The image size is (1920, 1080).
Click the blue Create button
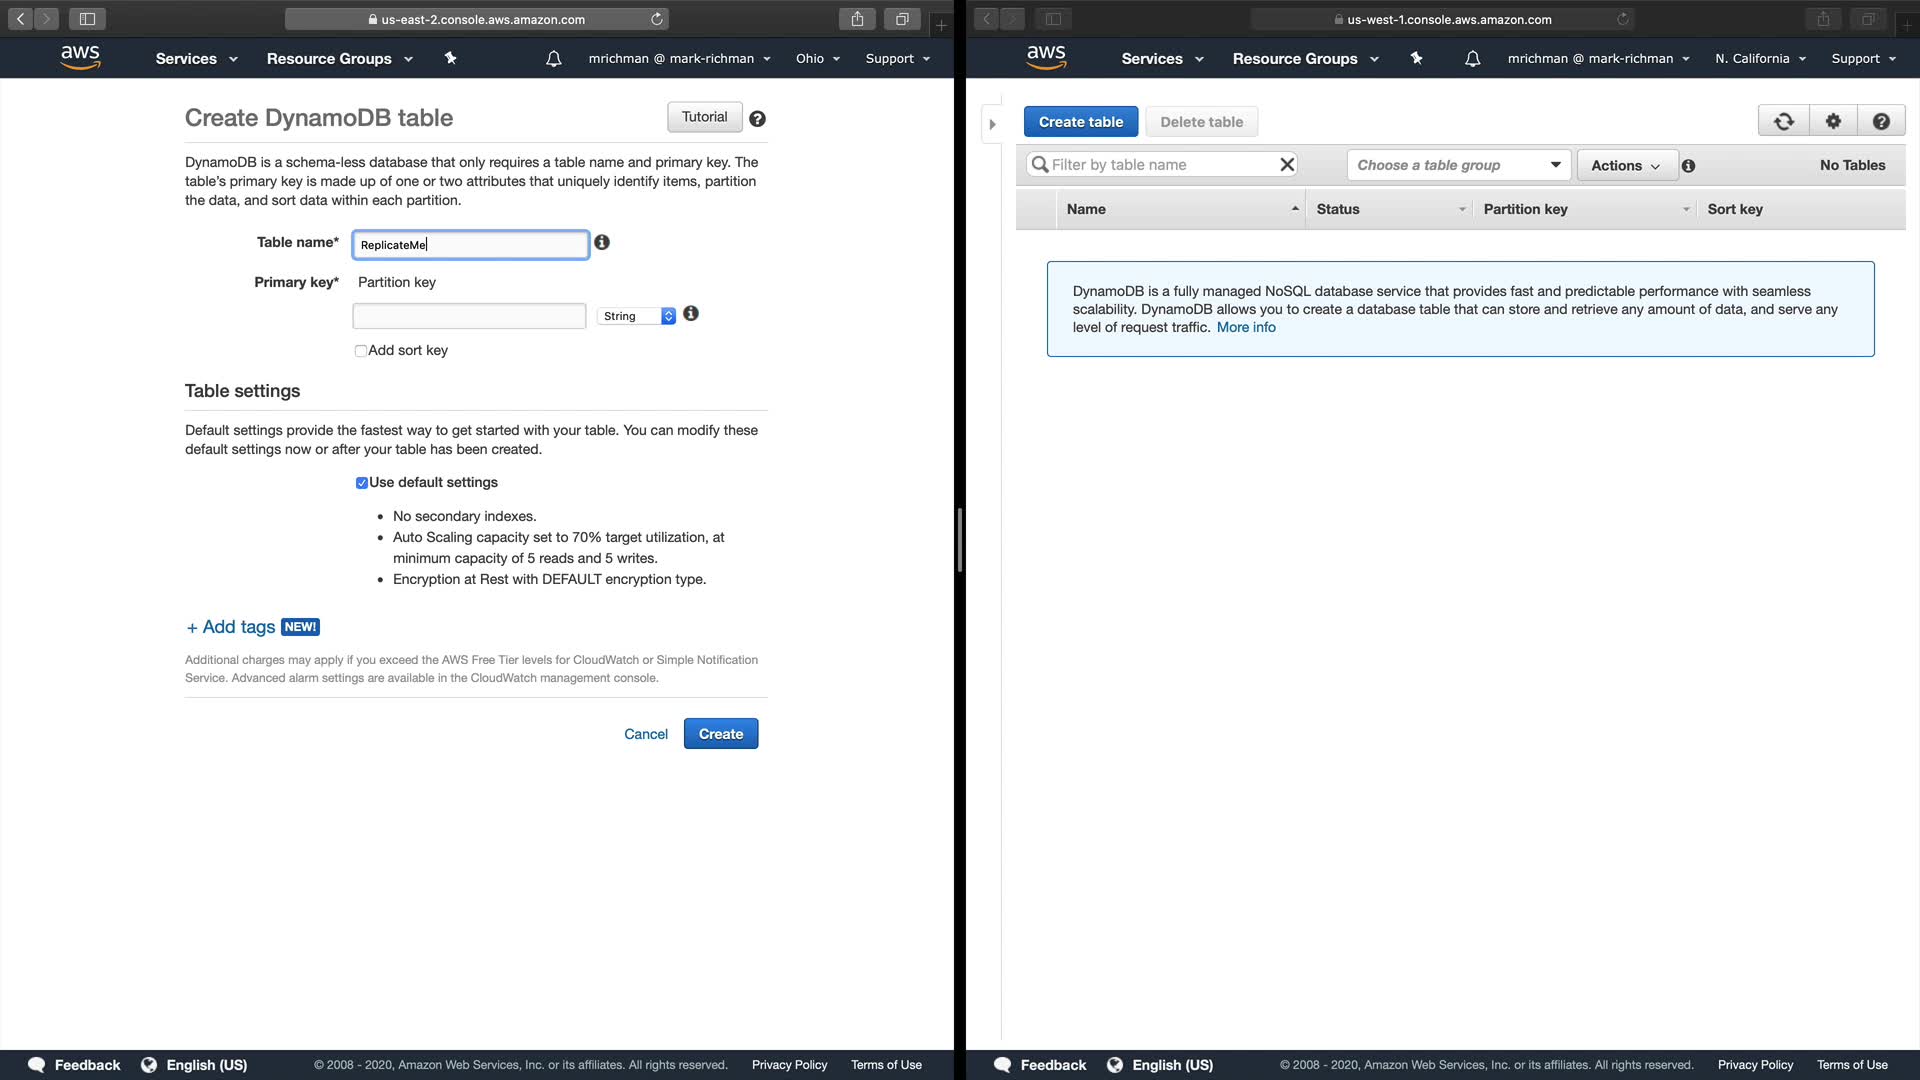pos(720,734)
